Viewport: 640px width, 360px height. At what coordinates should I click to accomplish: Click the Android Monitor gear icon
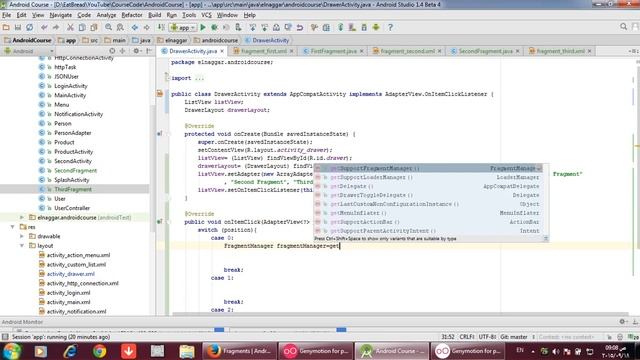click(x=622, y=322)
